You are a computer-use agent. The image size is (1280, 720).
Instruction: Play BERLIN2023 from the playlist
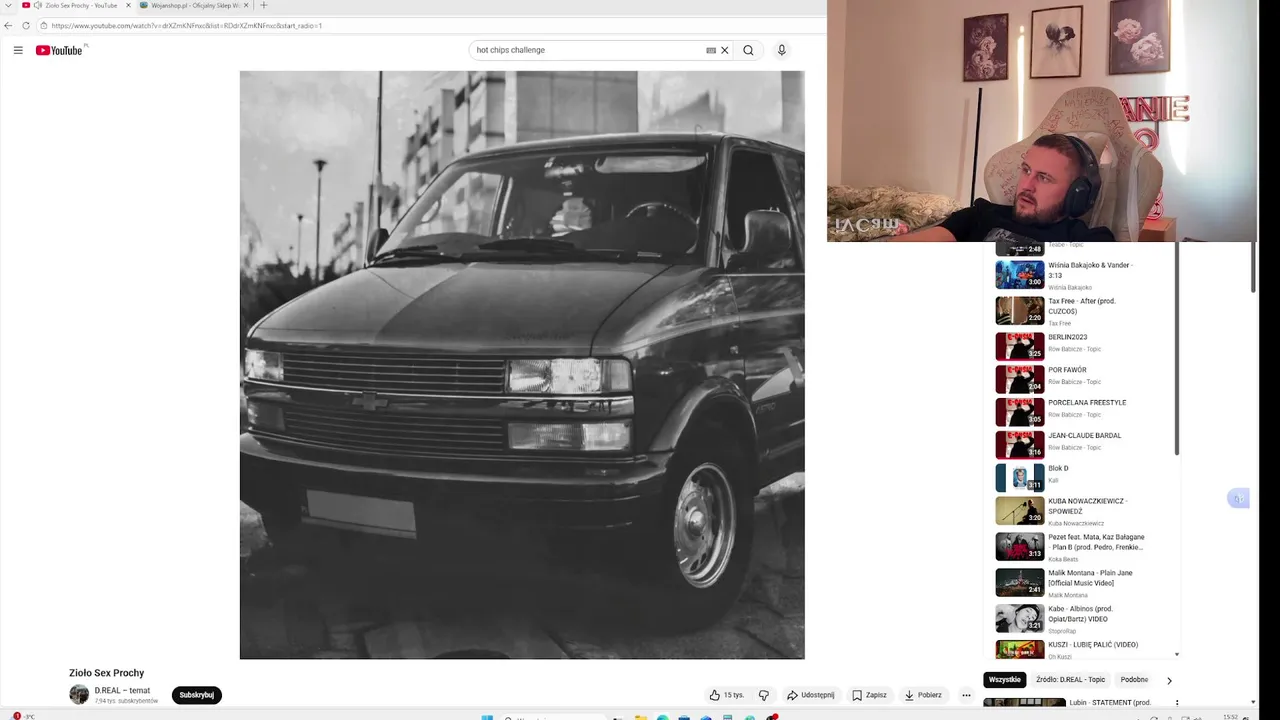pyautogui.click(x=1085, y=346)
